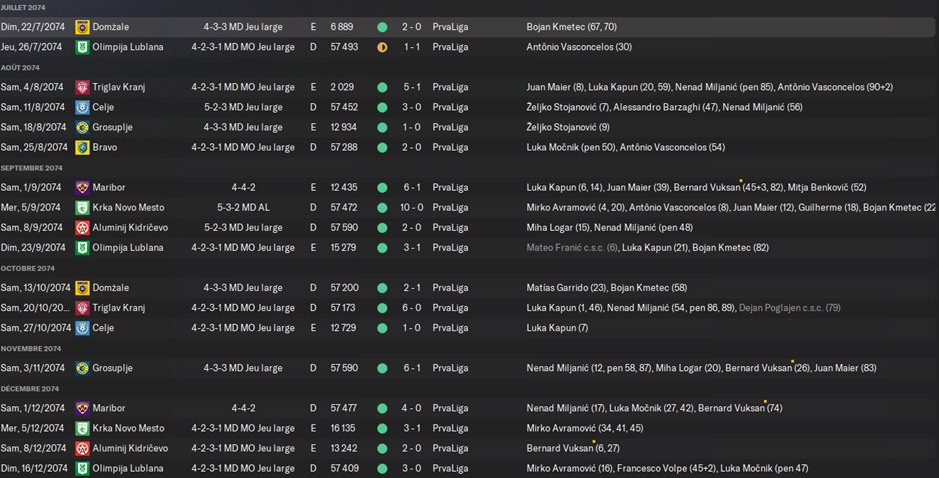Select PrvaLiga competition on 16/12/2074 row

click(450, 468)
